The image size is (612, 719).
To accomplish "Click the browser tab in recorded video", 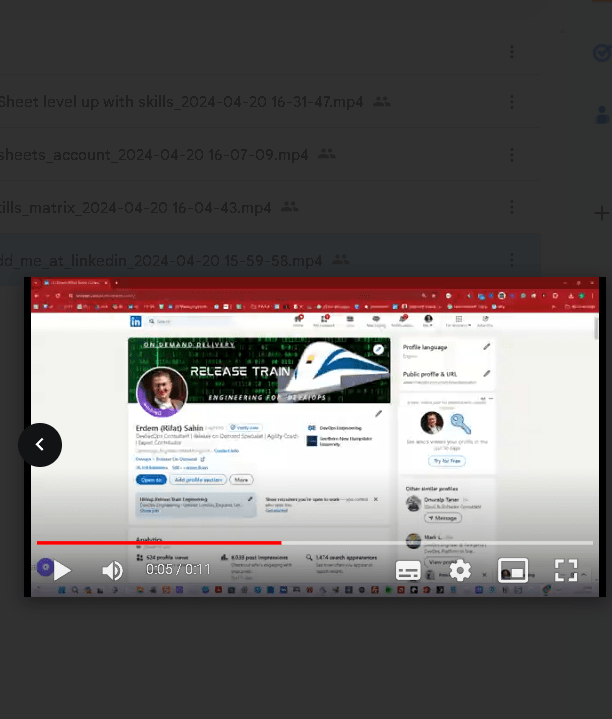I will (76, 282).
